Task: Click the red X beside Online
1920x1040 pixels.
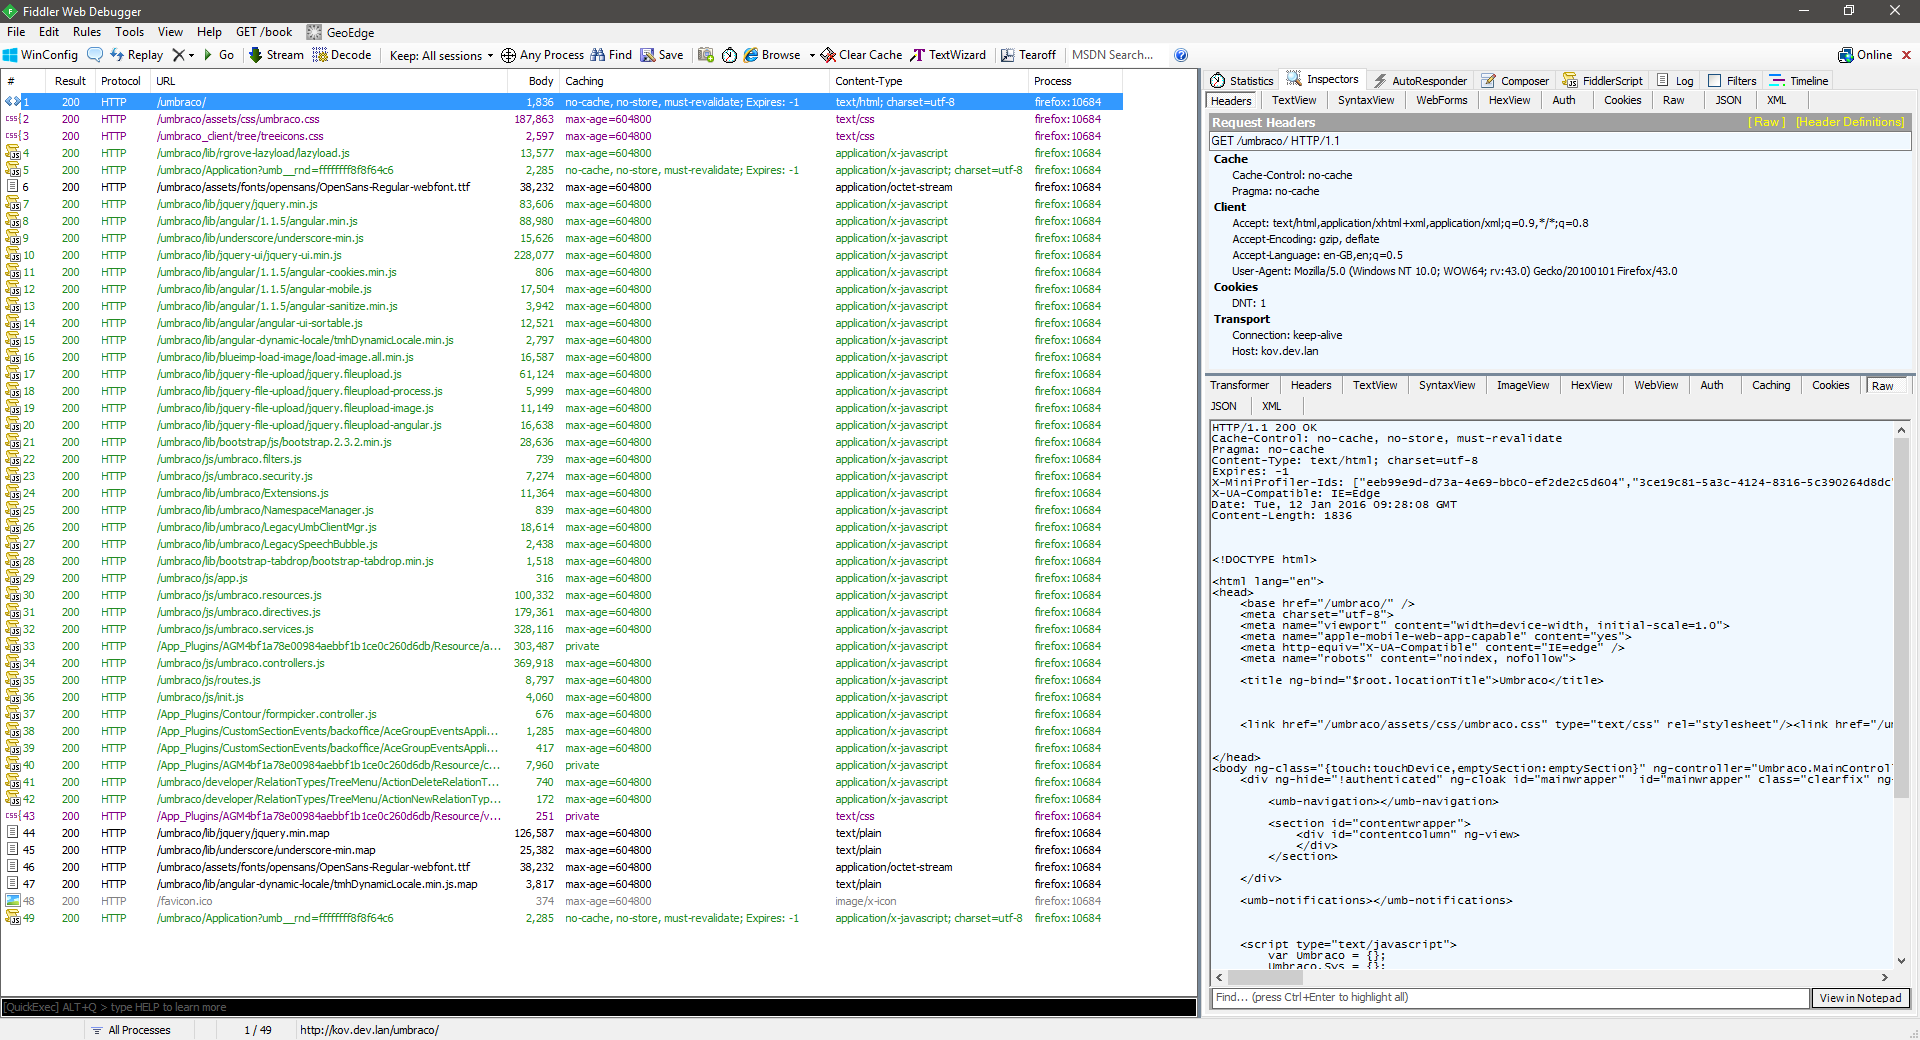Action: 1906,55
